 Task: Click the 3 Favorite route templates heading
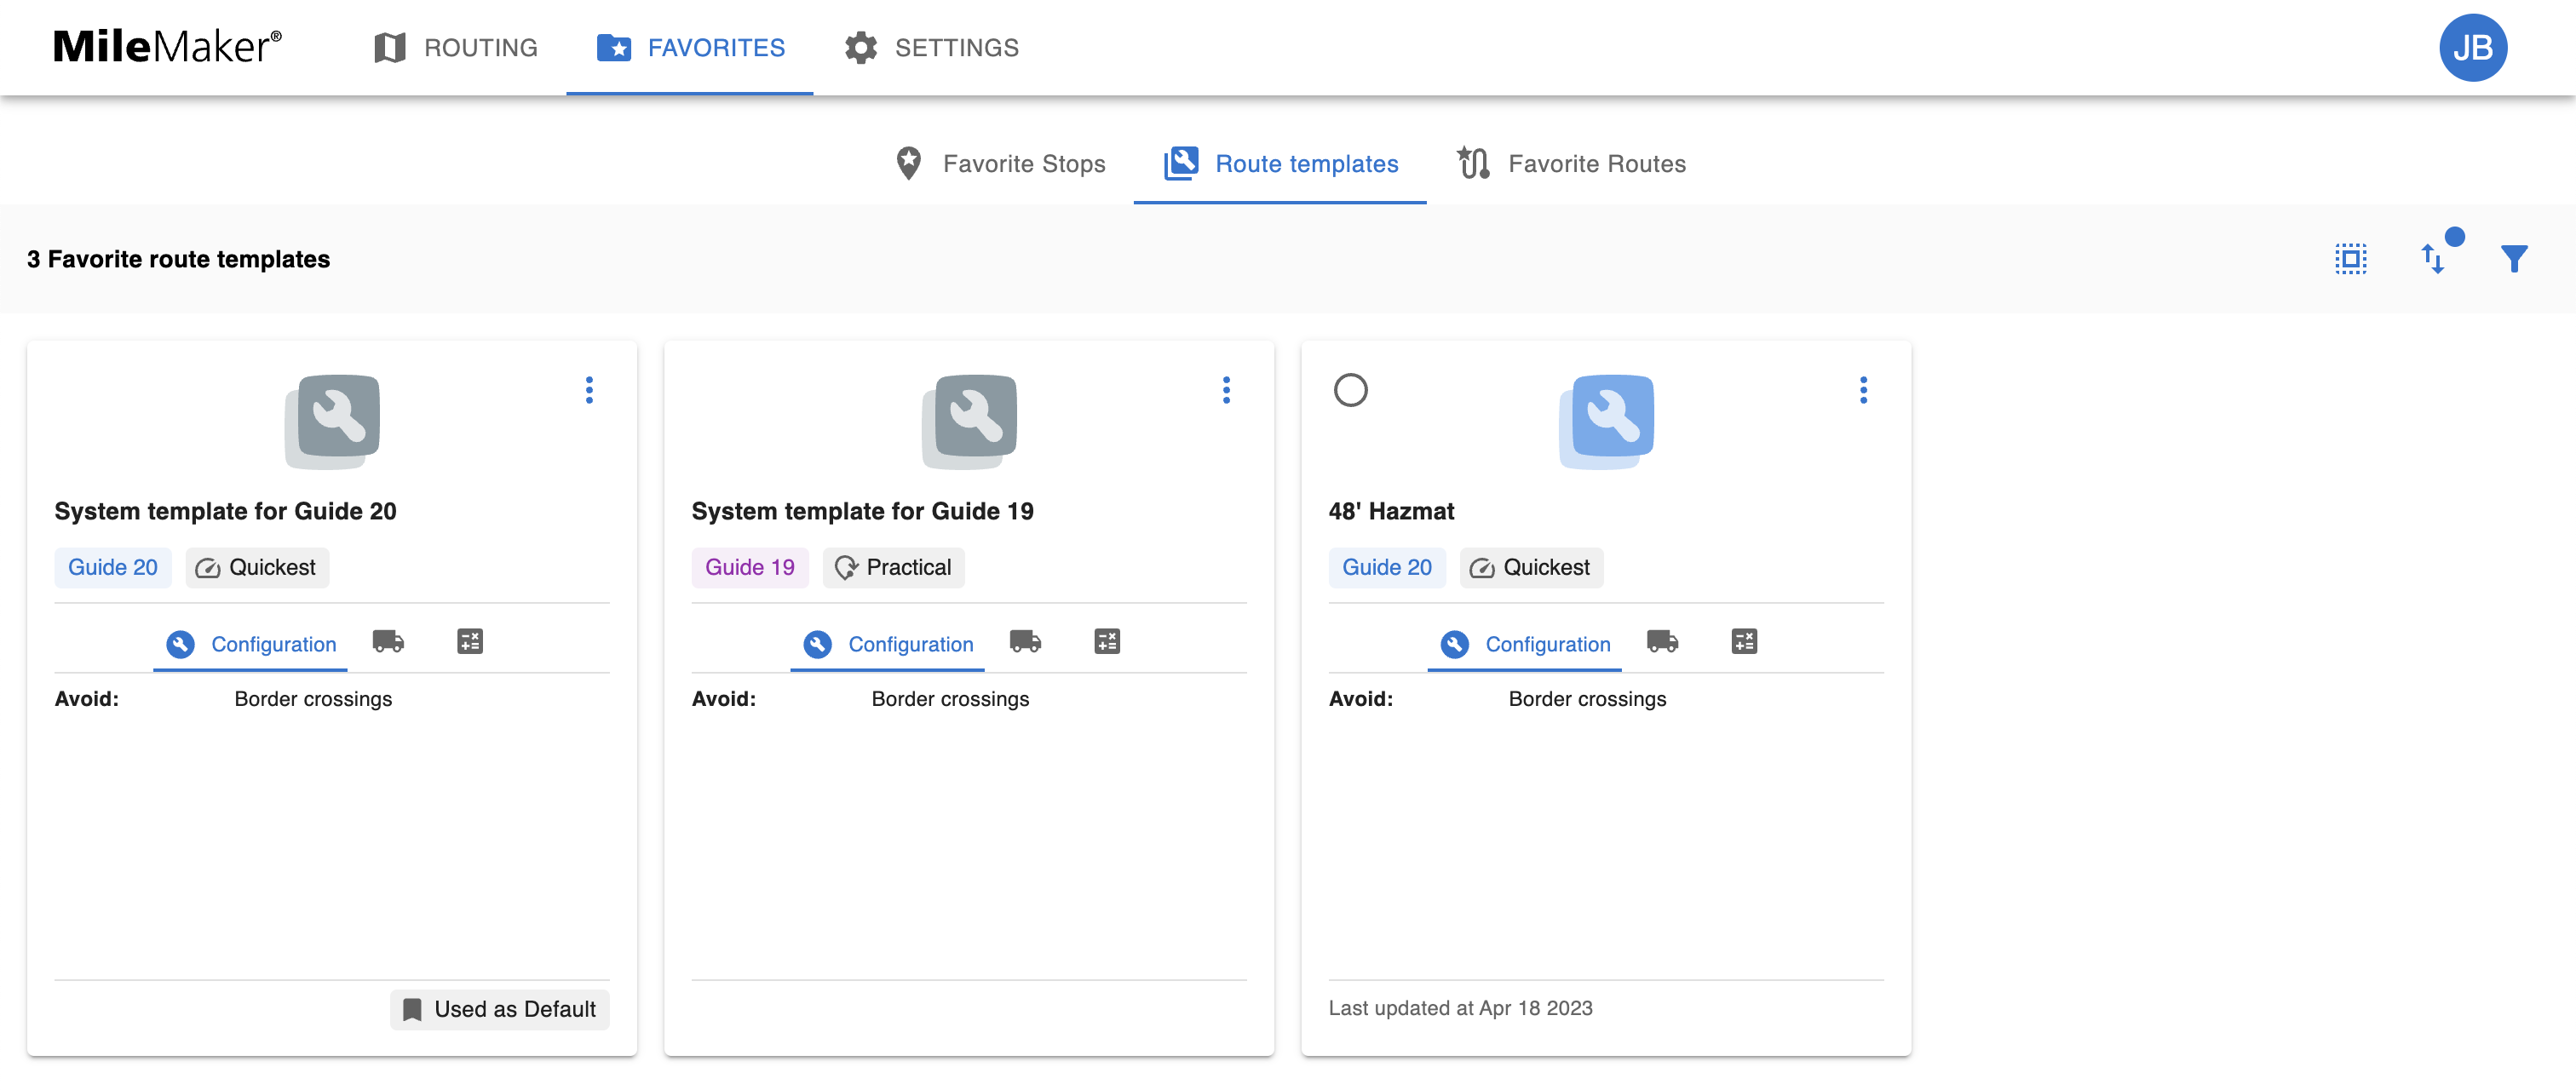(178, 259)
